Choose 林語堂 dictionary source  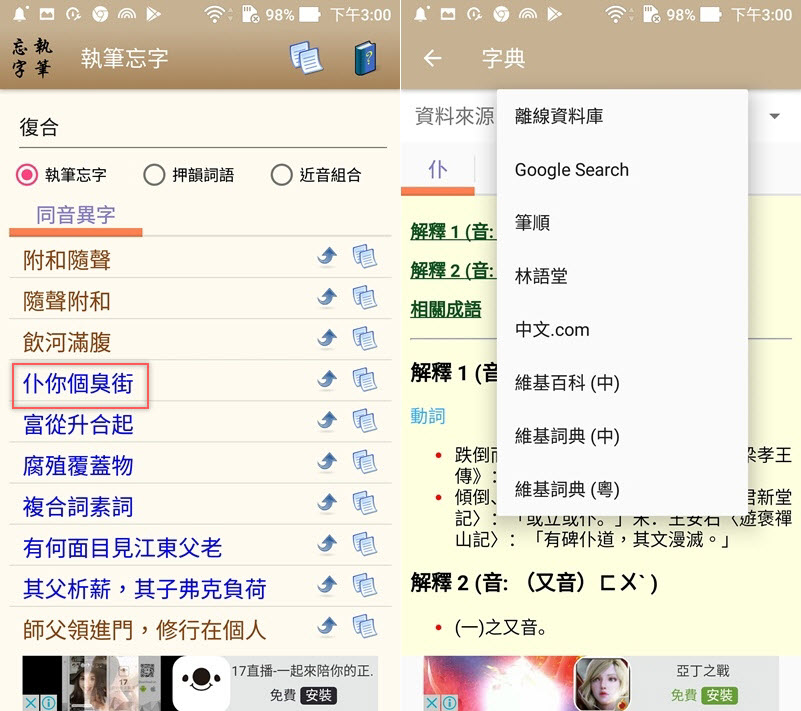622,276
